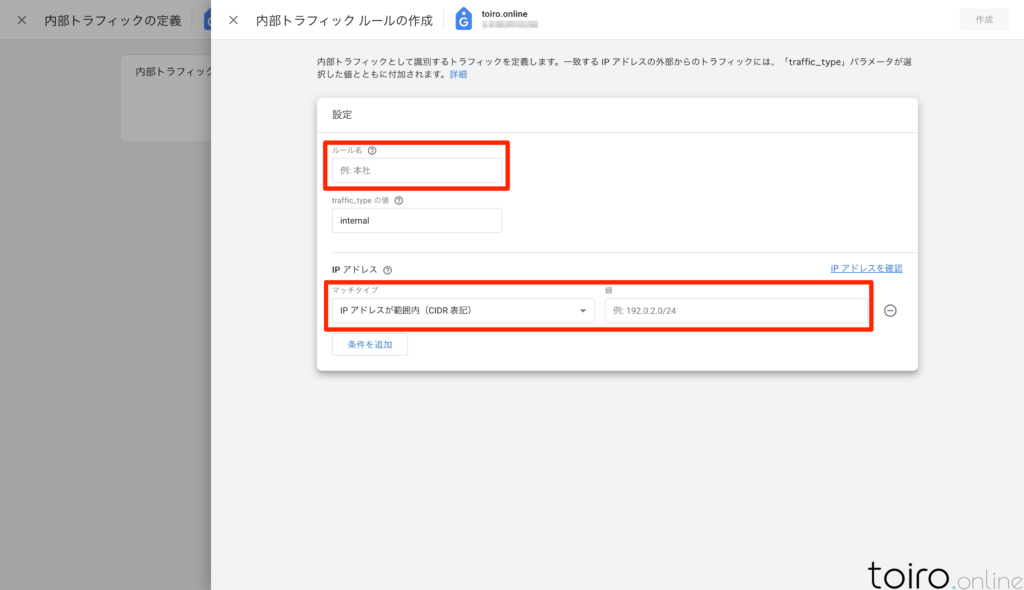The width and height of the screenshot is (1024, 590).
Task: Click the toiro.online watermark logo
Action: click(x=938, y=574)
